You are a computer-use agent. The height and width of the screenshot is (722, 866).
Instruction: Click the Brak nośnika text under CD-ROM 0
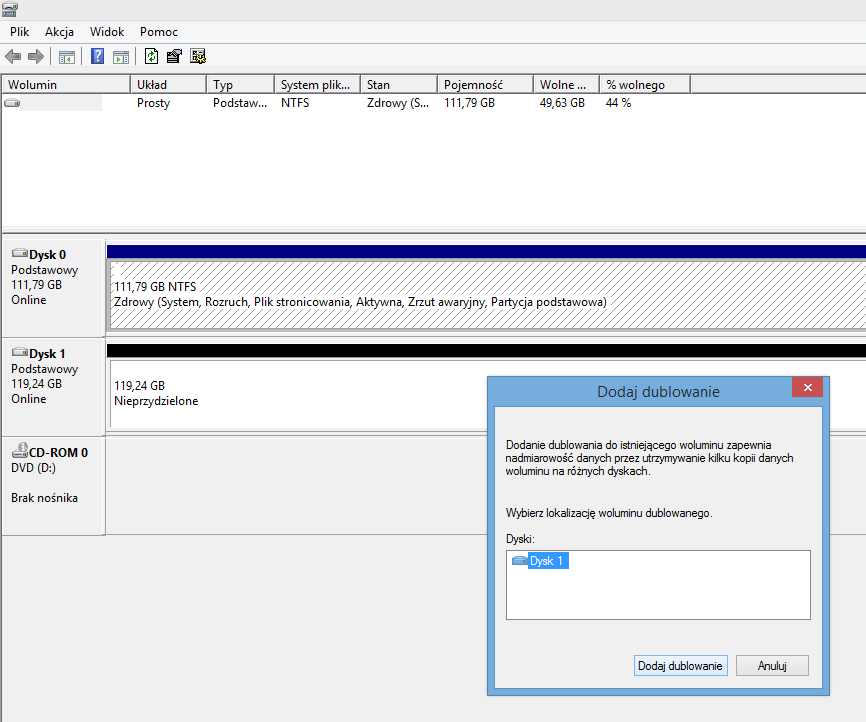pos(44,498)
